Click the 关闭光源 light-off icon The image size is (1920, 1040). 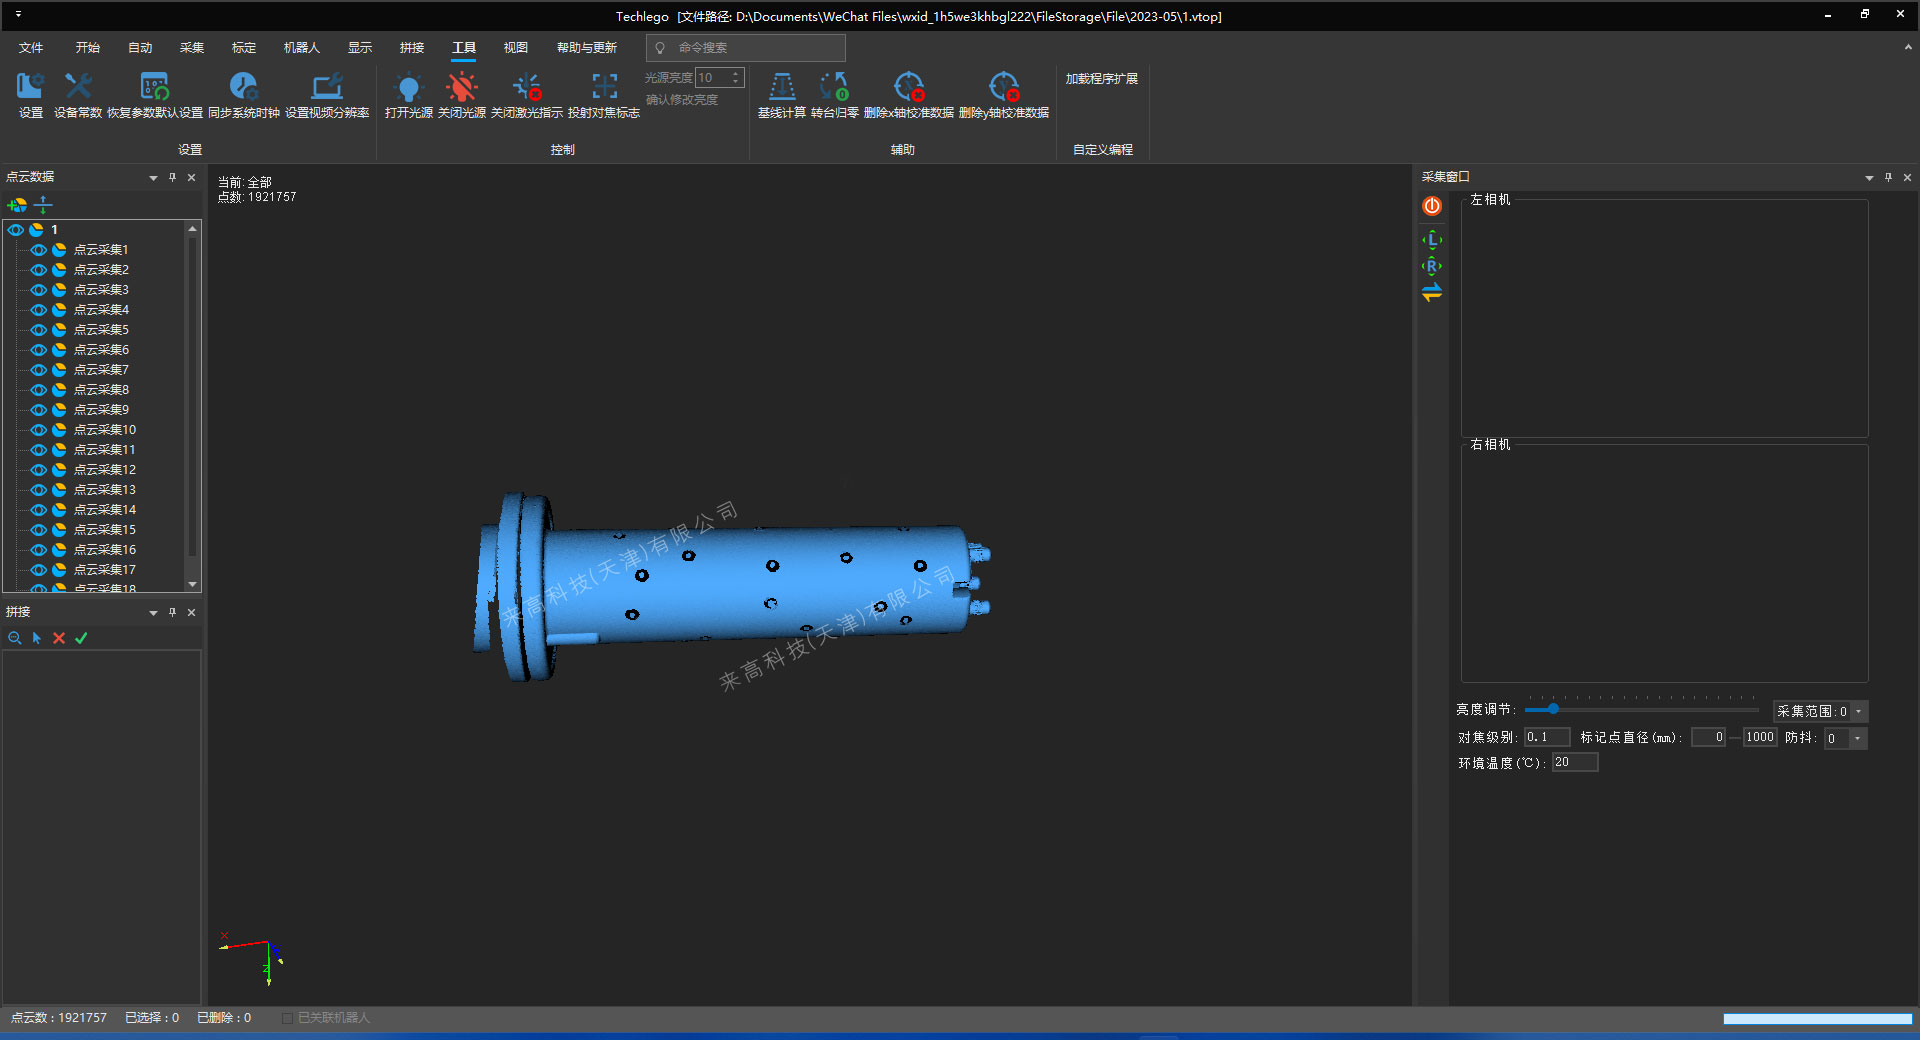(x=462, y=88)
